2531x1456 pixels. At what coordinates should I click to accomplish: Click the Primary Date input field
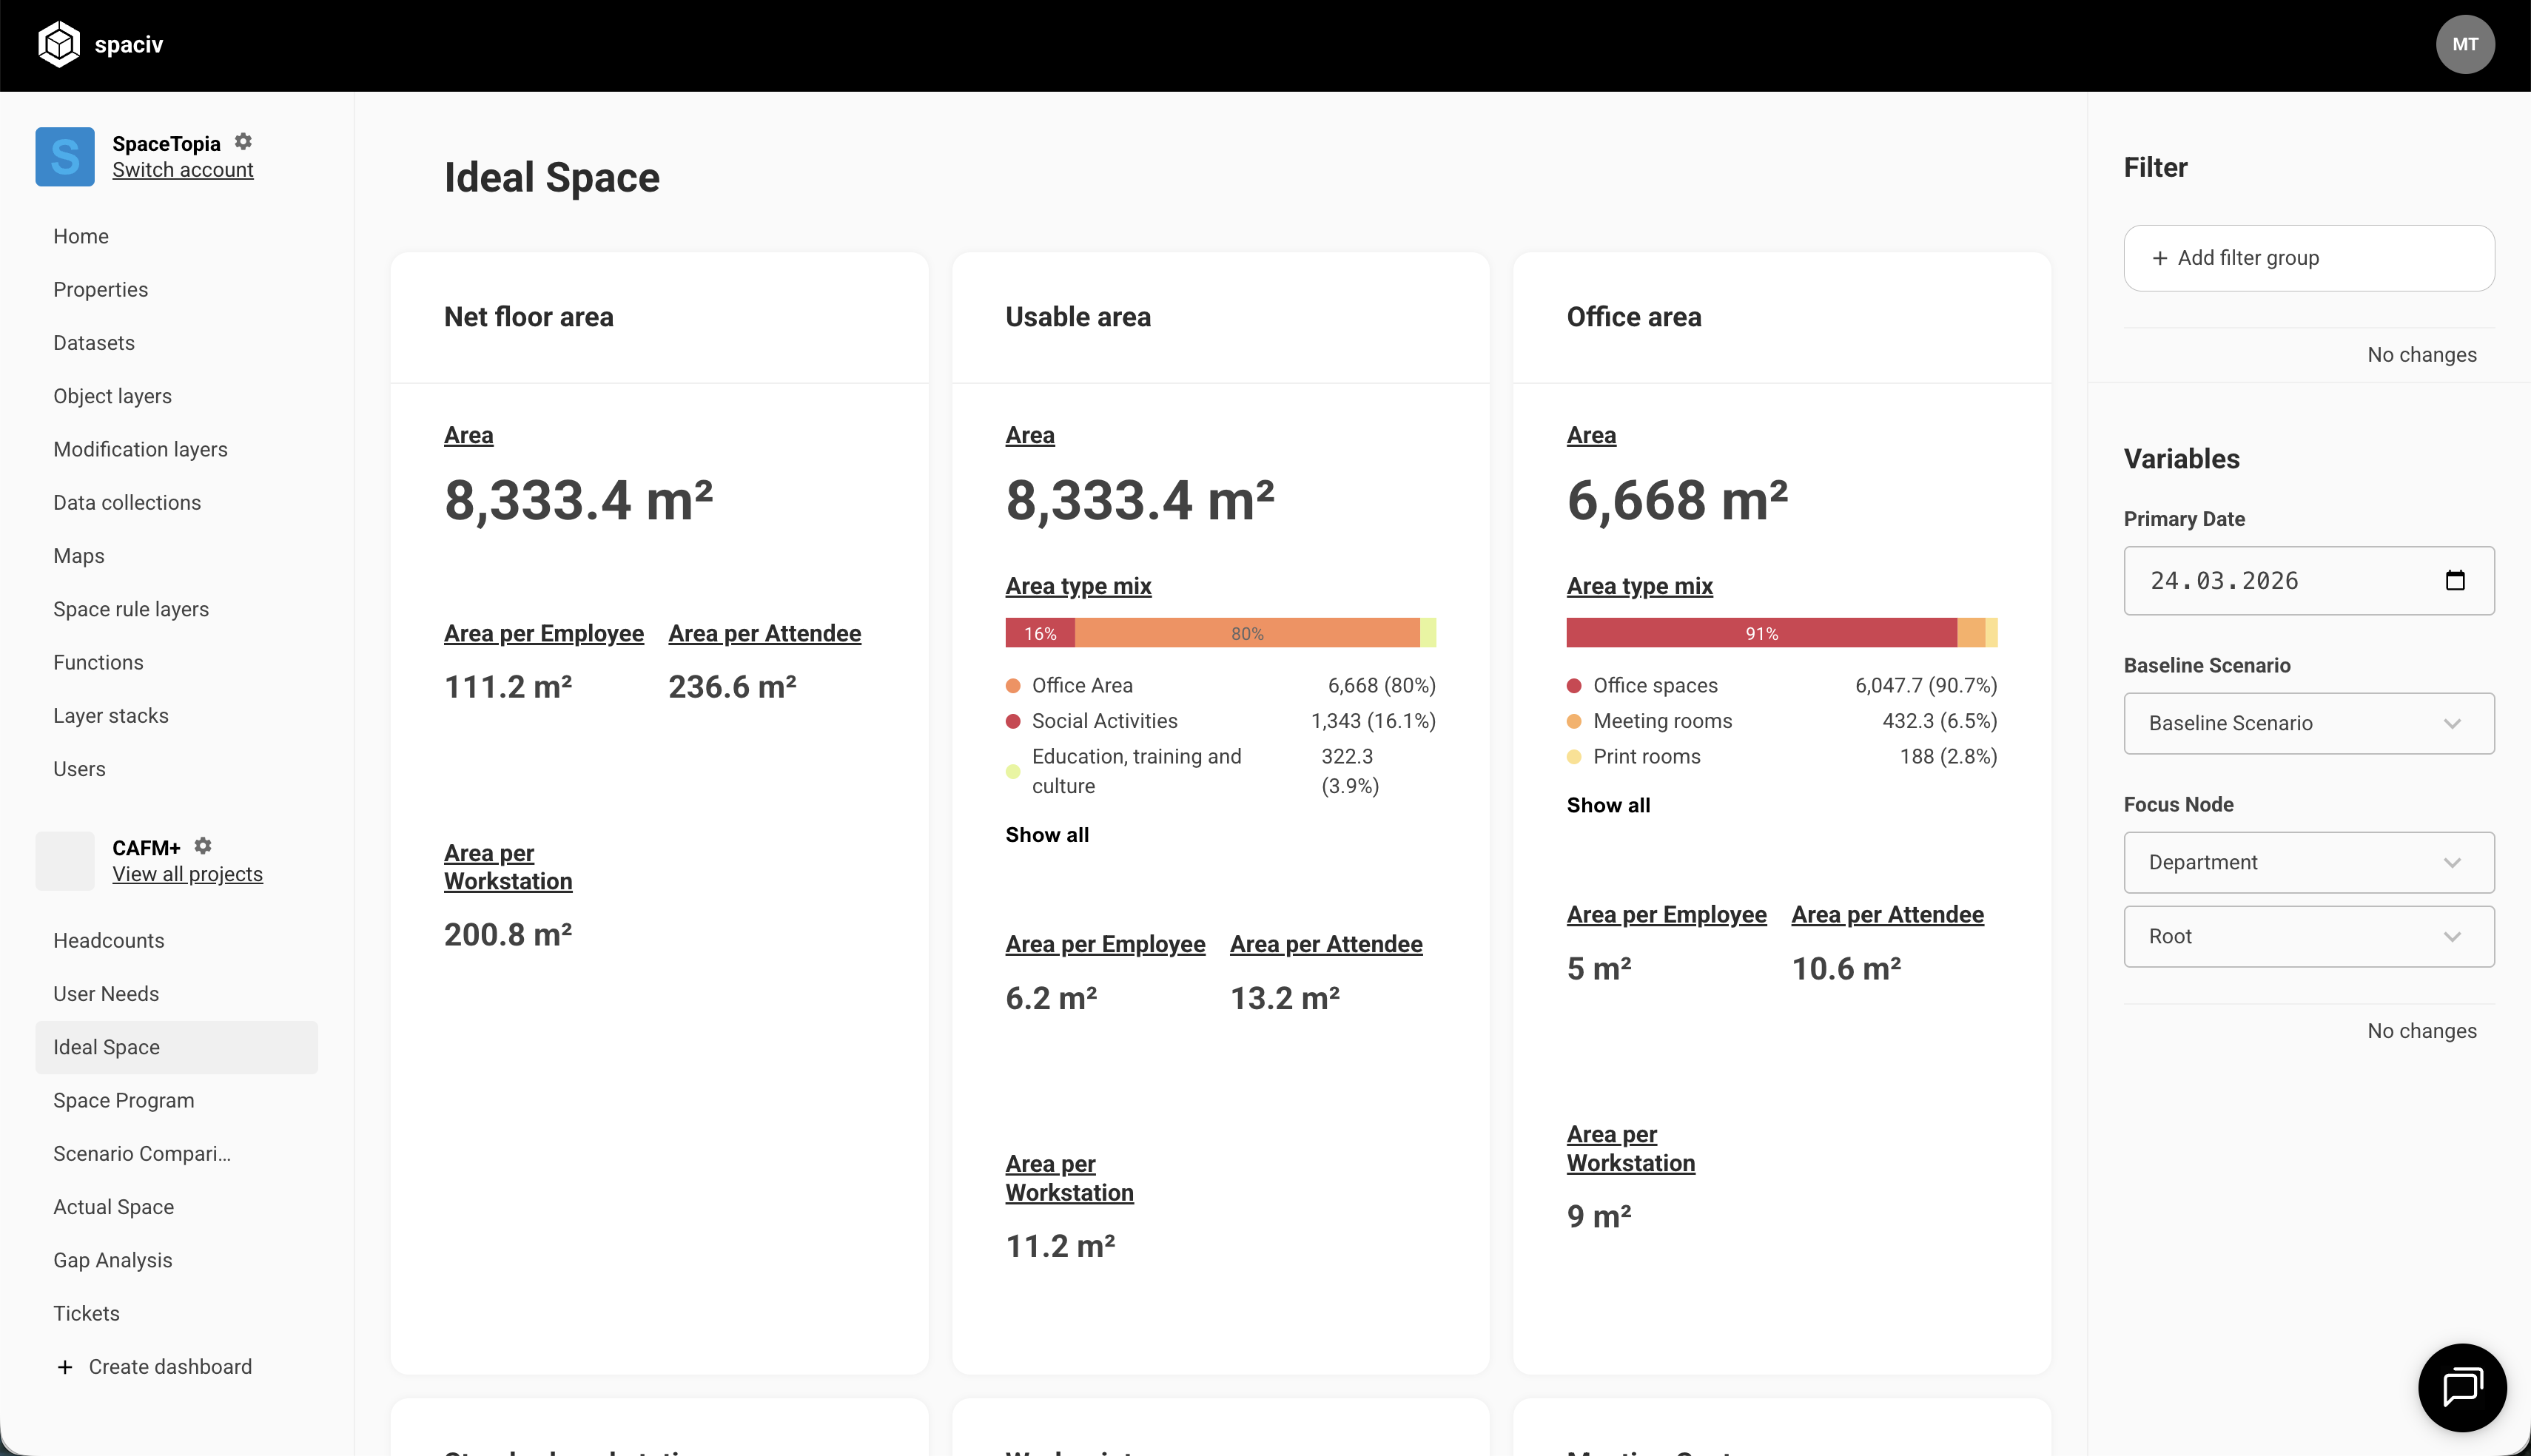(2308, 580)
